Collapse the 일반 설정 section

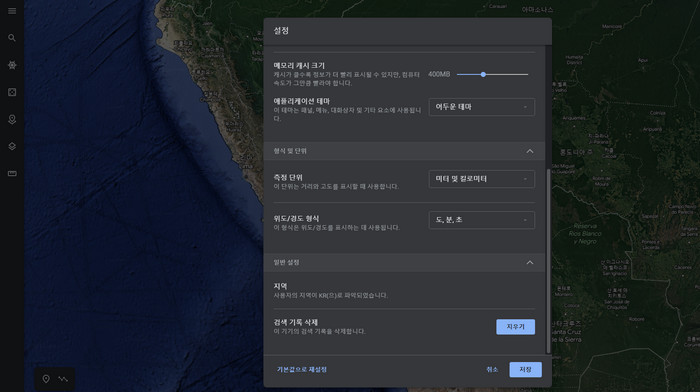click(x=529, y=263)
